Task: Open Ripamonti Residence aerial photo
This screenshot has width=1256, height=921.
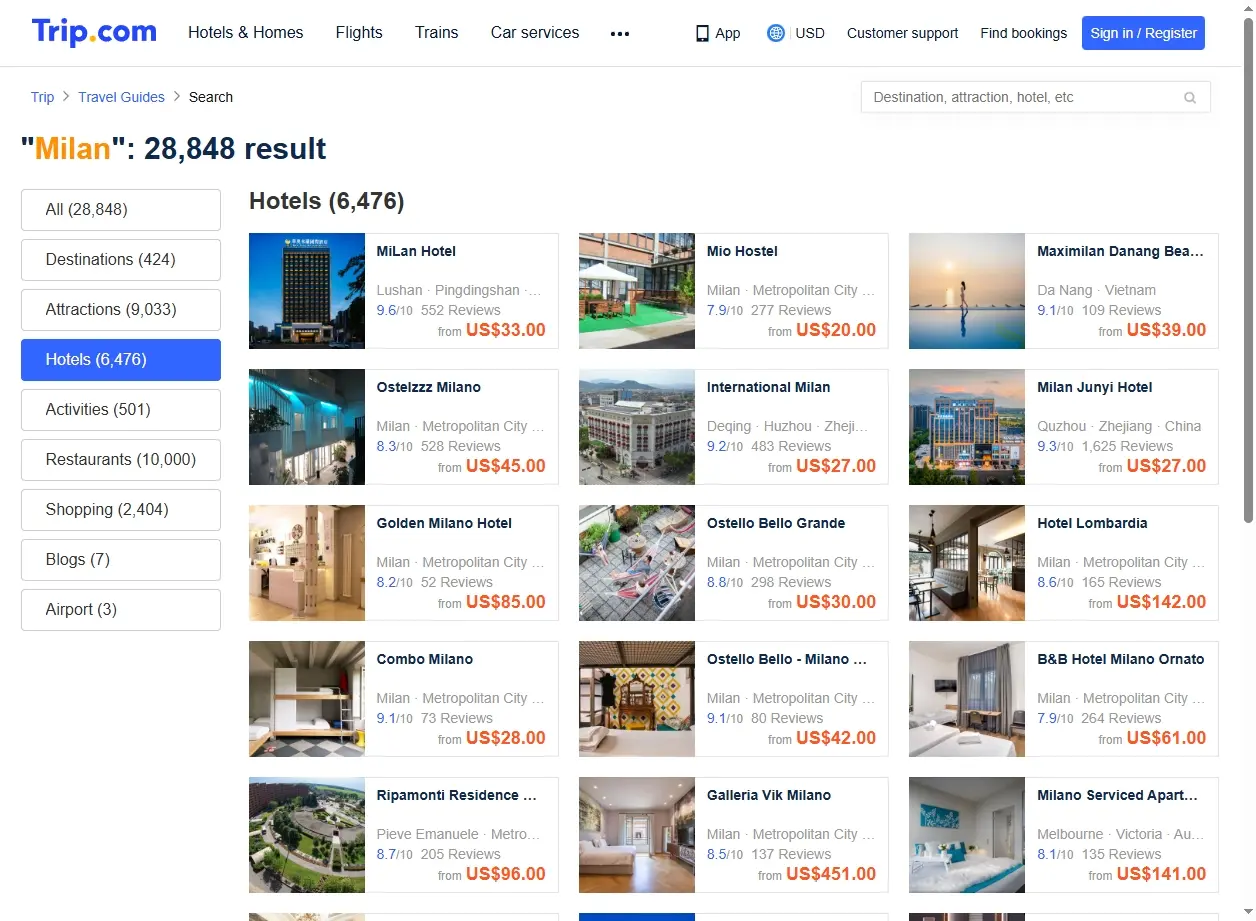Action: 307,835
